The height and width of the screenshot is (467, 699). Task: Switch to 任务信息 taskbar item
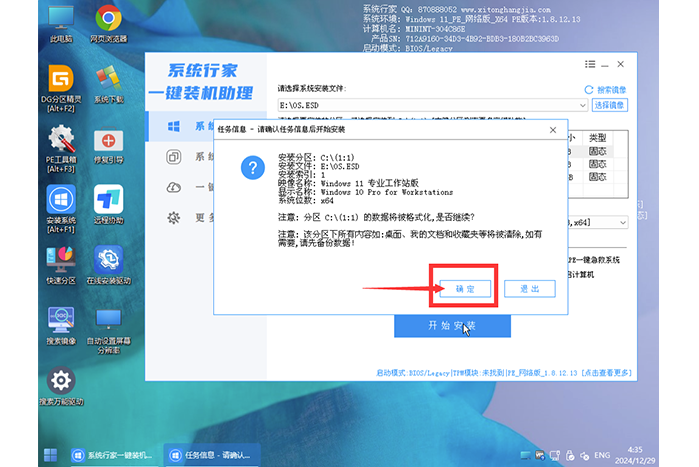tap(212, 455)
